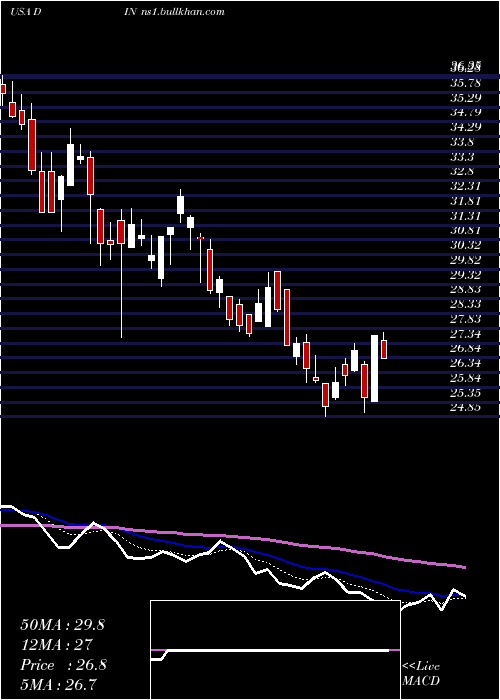Click the Price : 26.8 readout
The height and width of the screenshot is (700, 500).
tap(63, 665)
